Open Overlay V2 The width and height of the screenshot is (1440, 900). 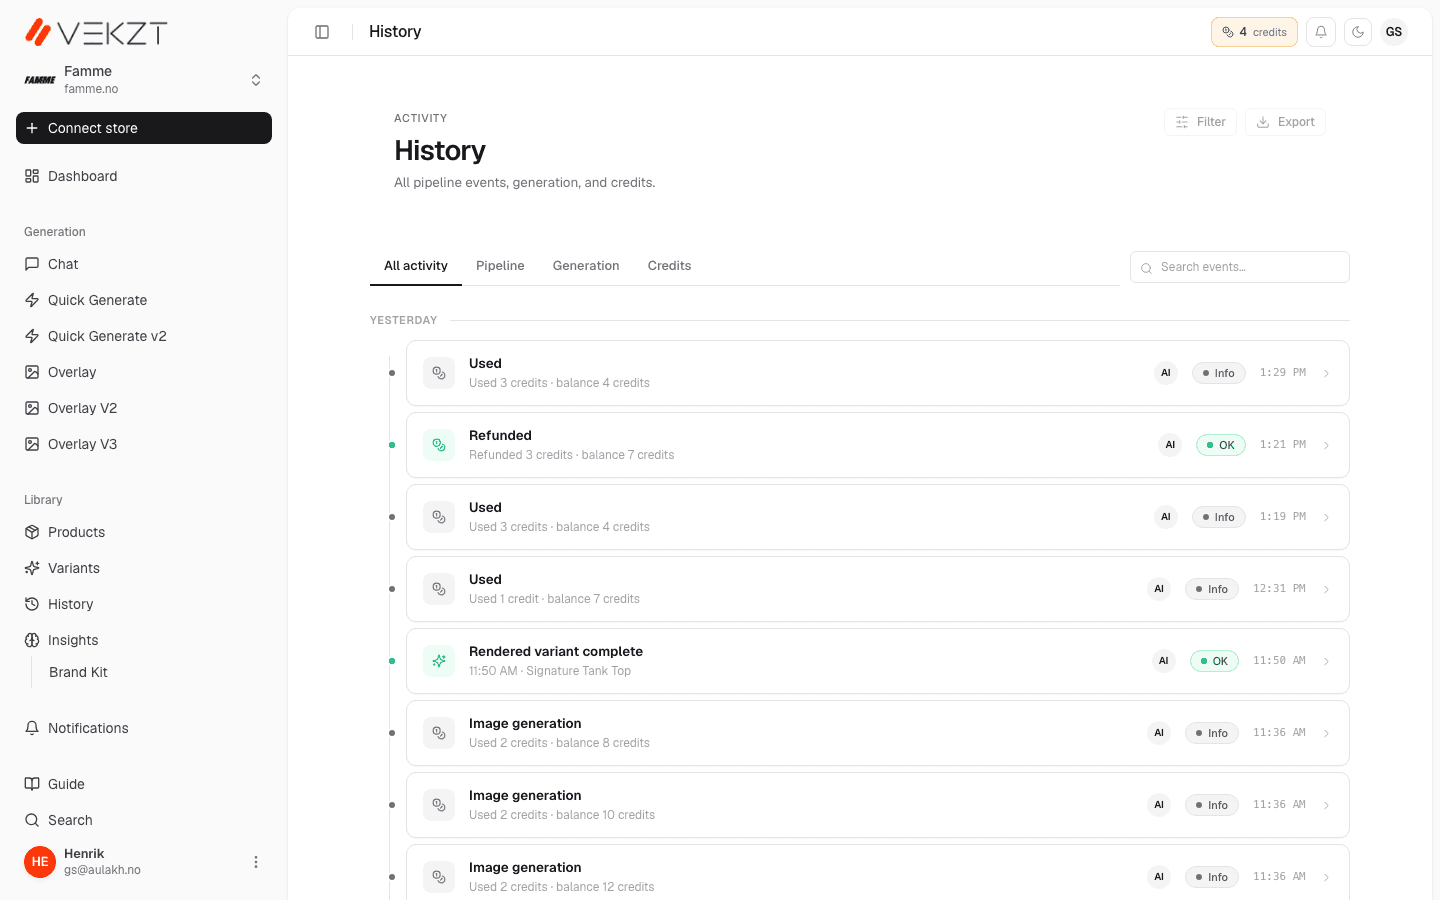click(144, 408)
